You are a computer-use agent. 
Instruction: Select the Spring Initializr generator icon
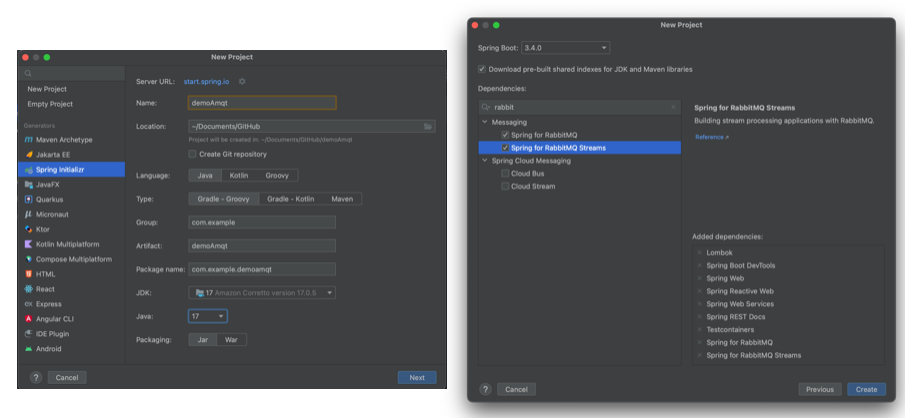29,170
